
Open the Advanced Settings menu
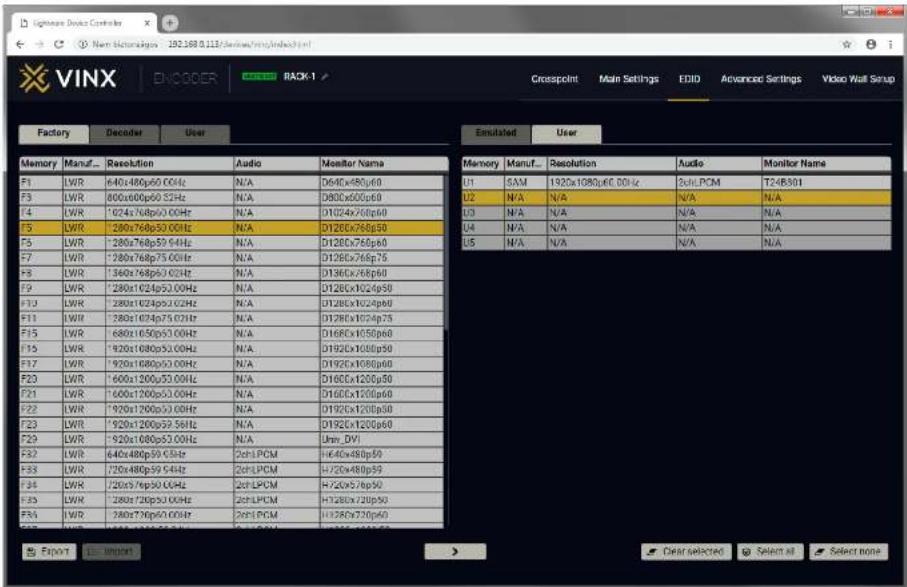761,79
